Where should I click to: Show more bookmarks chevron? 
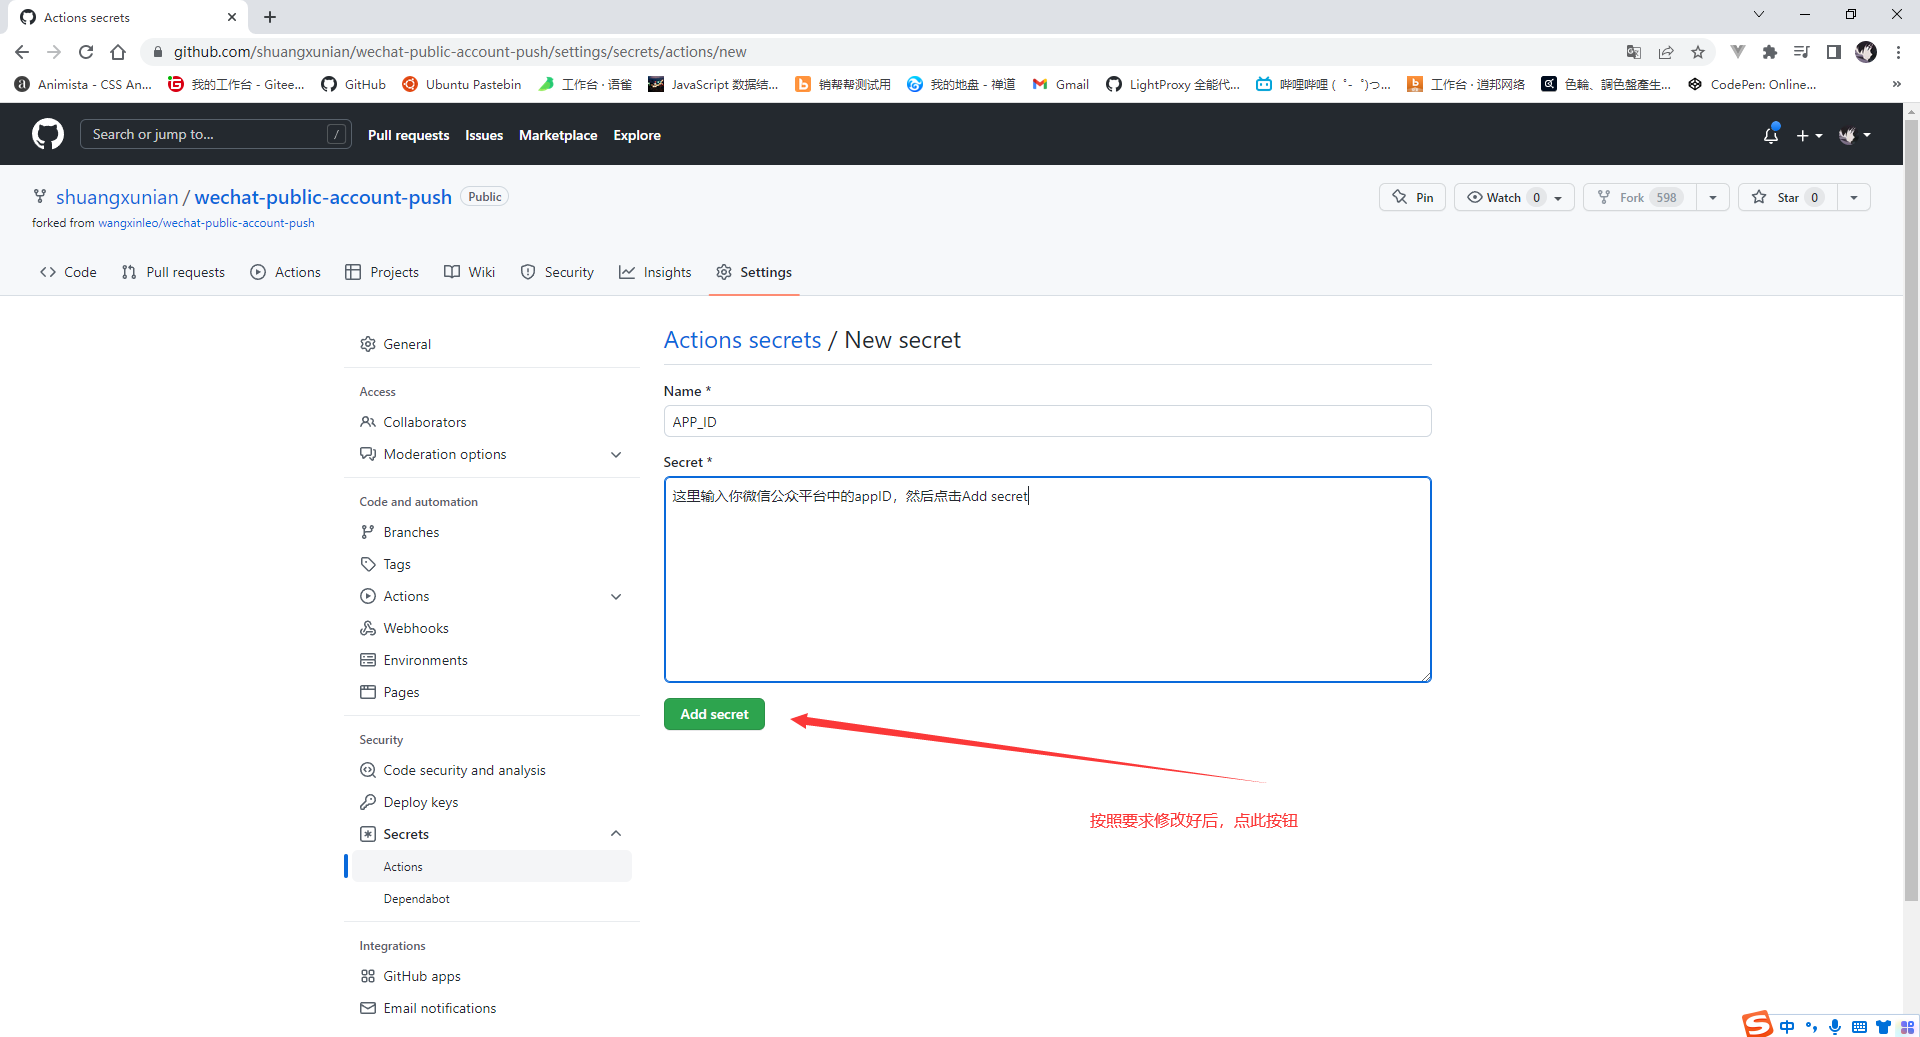[x=1896, y=84]
